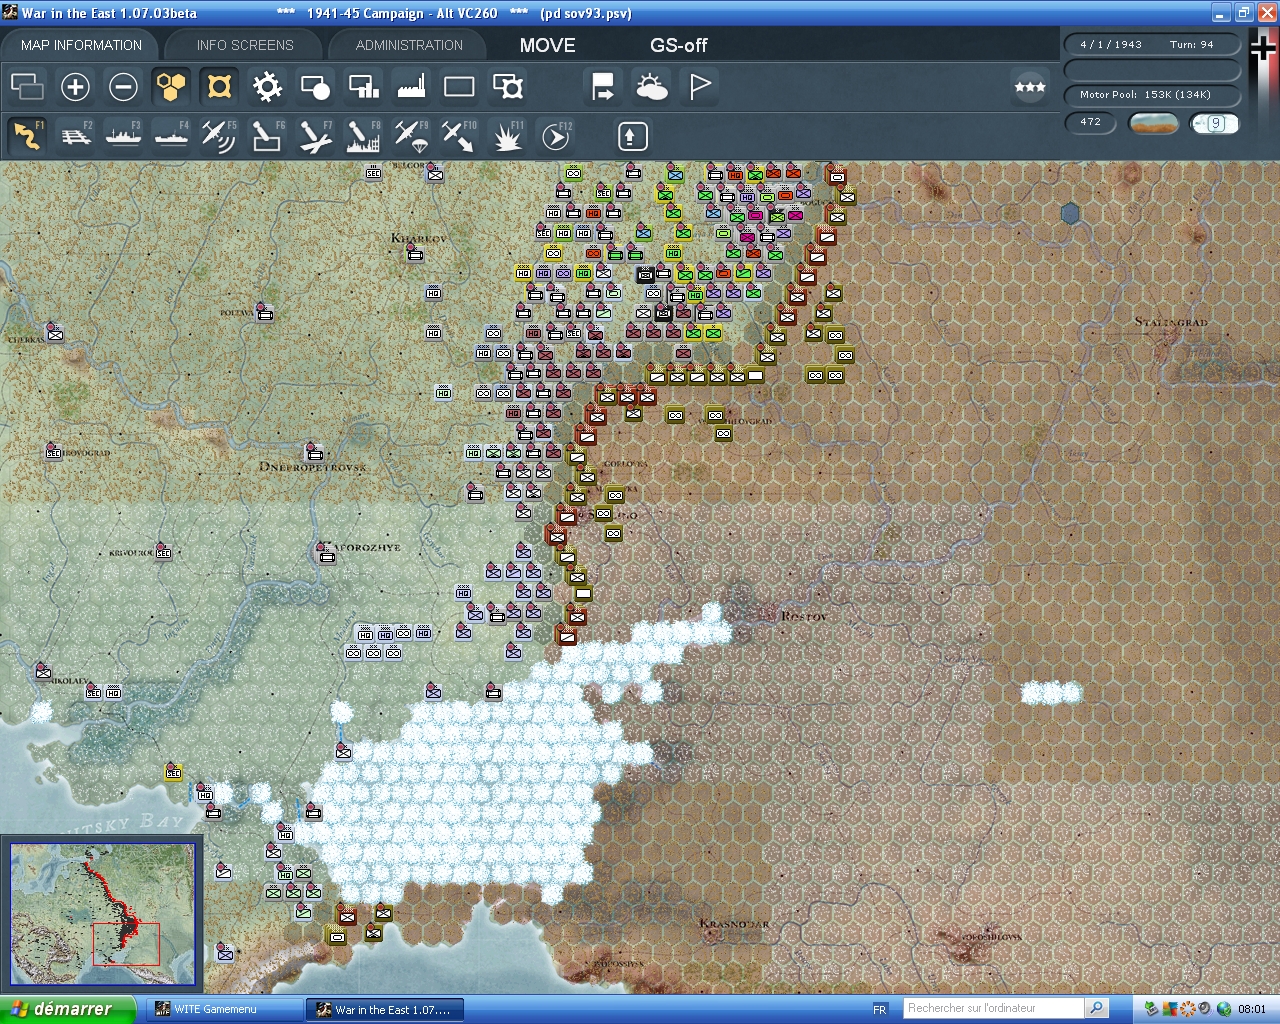Click the screen-with-bars map overlay icon
Image resolution: width=1280 pixels, height=1024 pixels.
363,87
